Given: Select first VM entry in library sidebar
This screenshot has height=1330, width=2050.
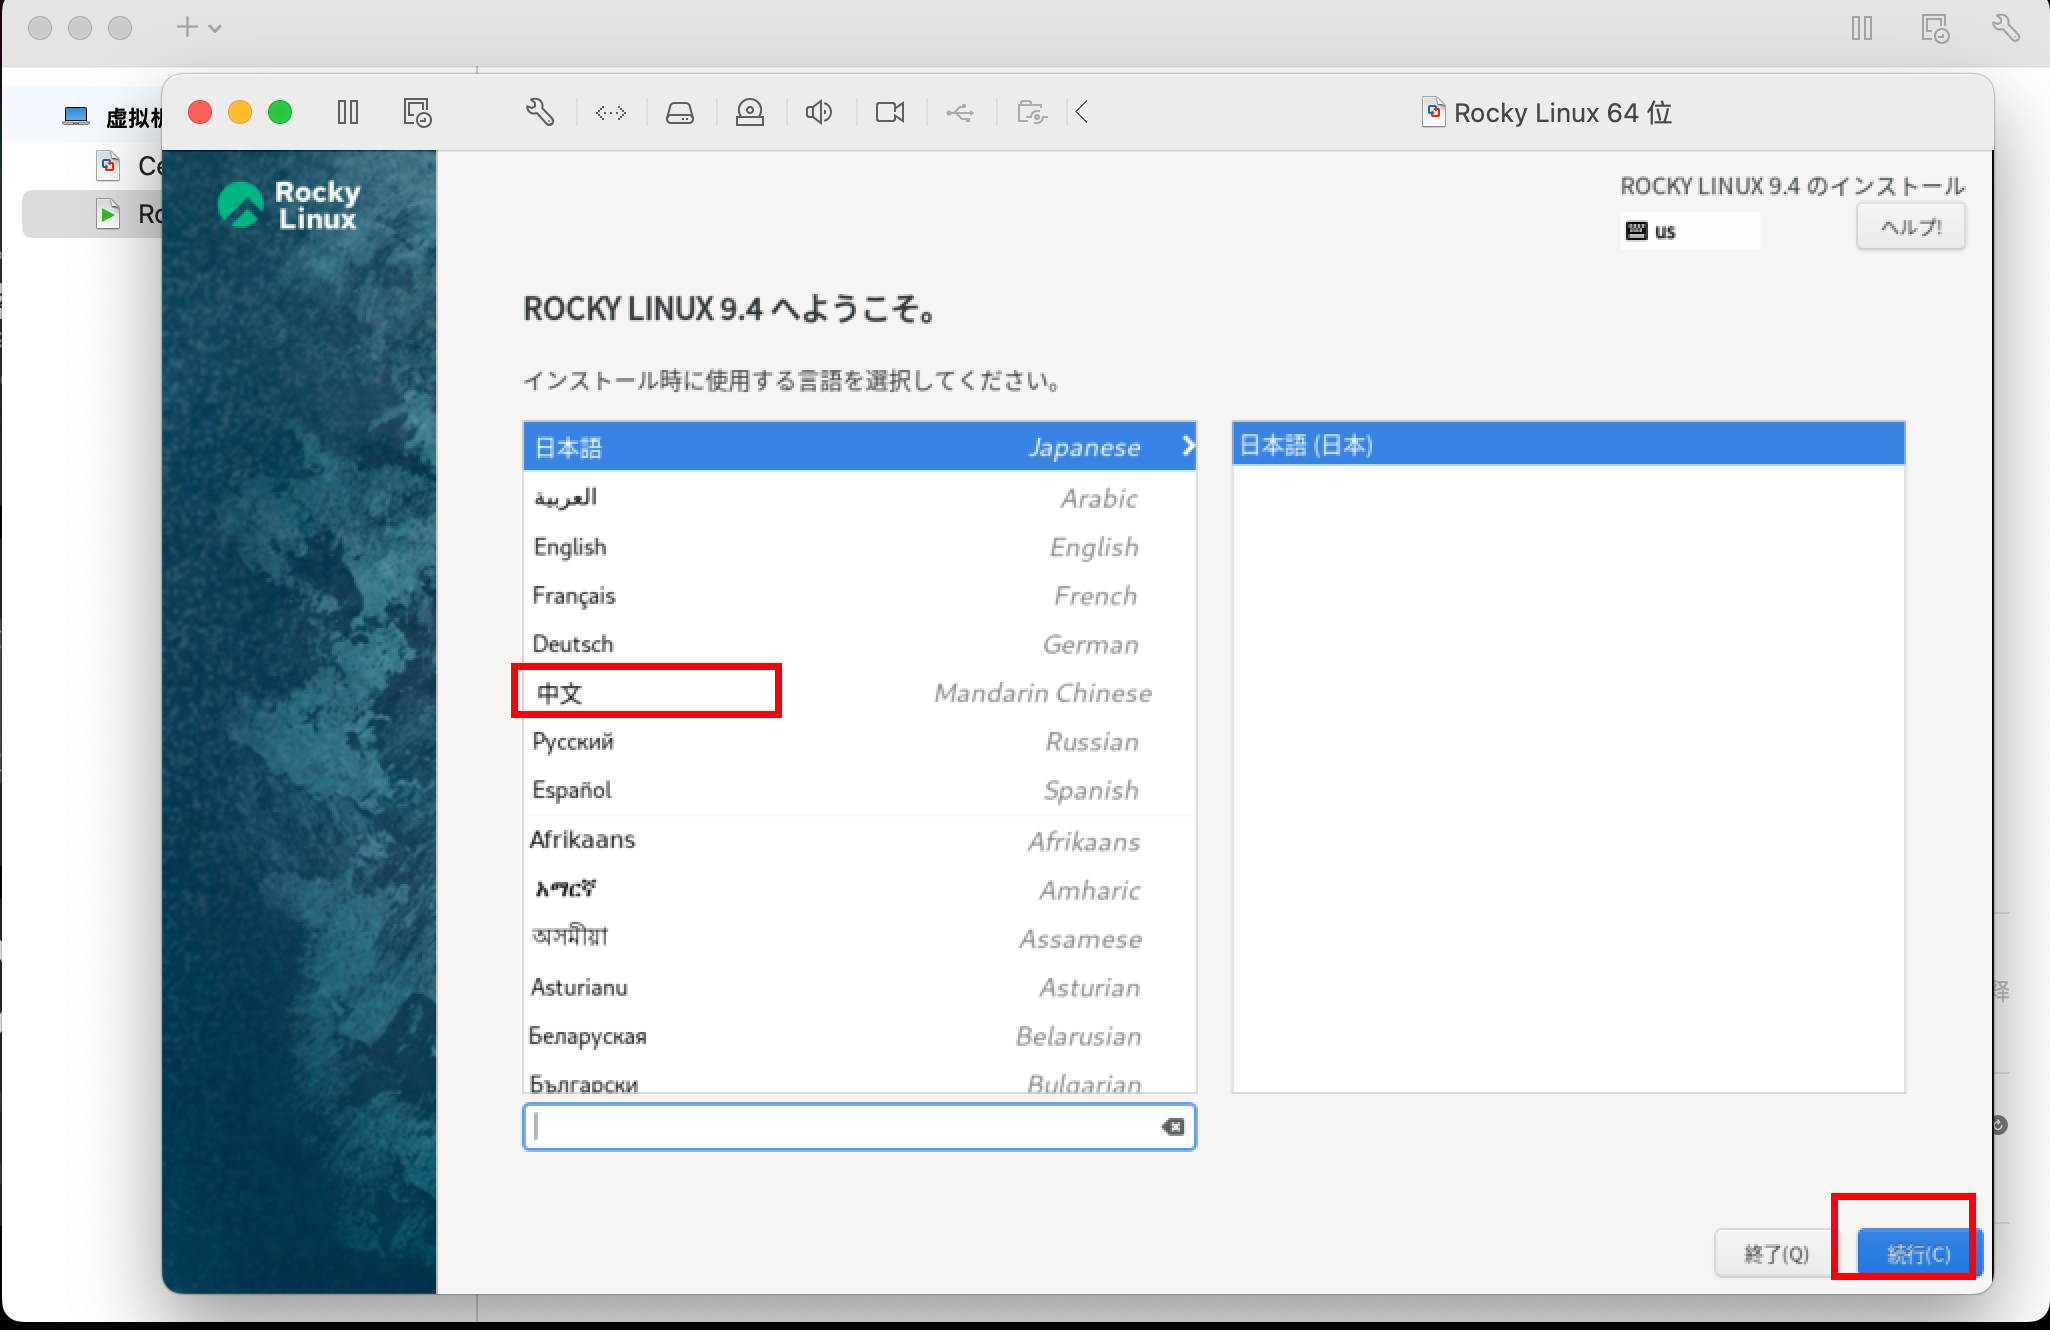Looking at the screenshot, I should point(92,165).
